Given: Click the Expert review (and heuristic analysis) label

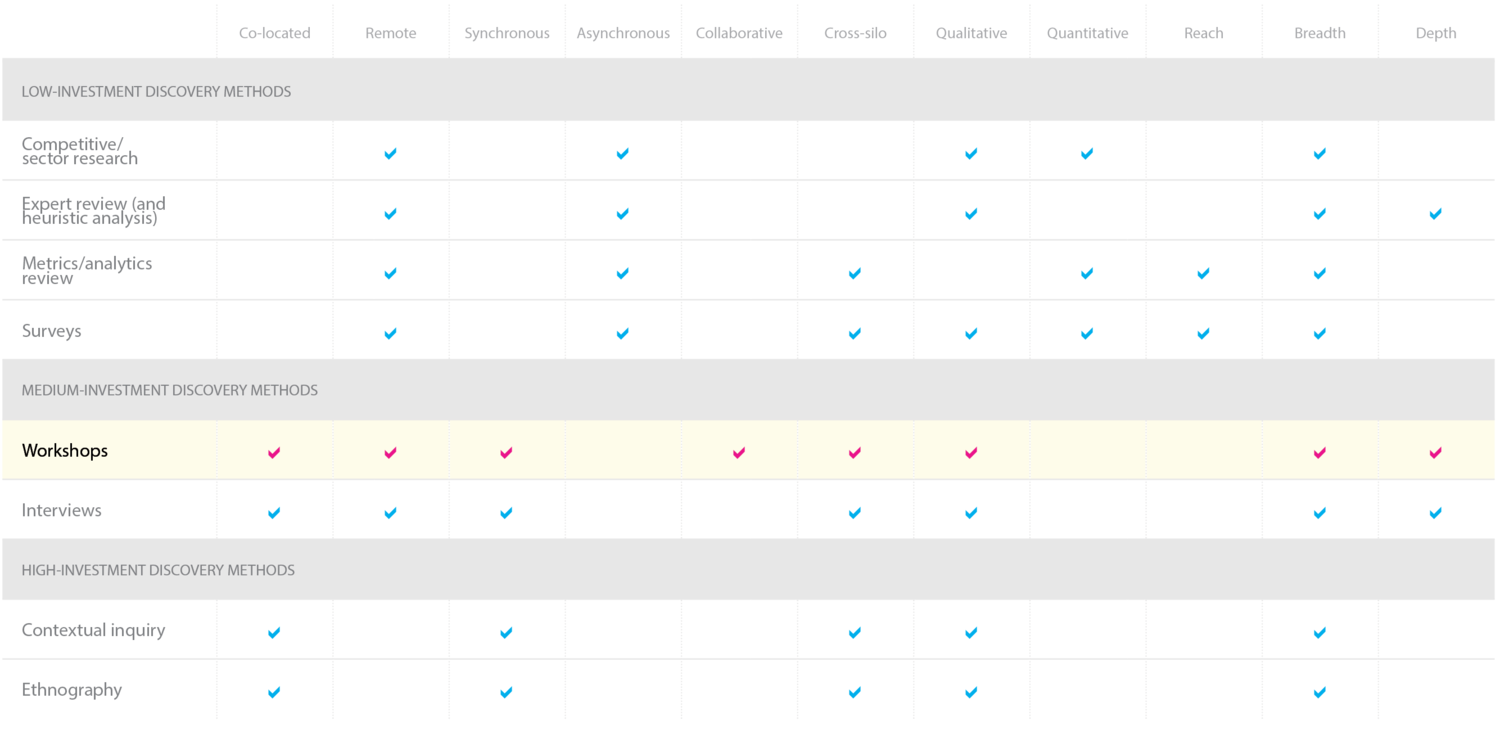Looking at the screenshot, I should tap(93, 211).
